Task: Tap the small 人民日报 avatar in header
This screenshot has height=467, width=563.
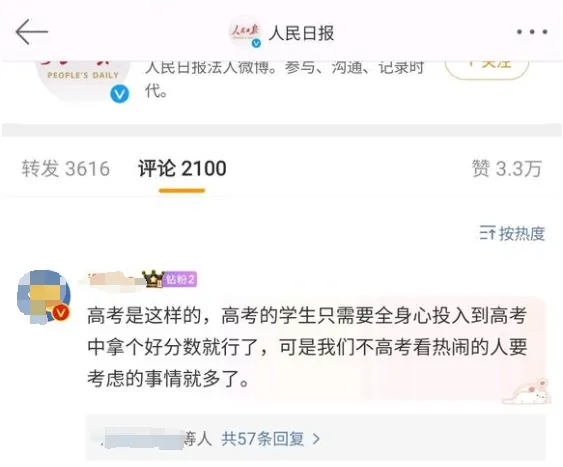Action: click(245, 32)
